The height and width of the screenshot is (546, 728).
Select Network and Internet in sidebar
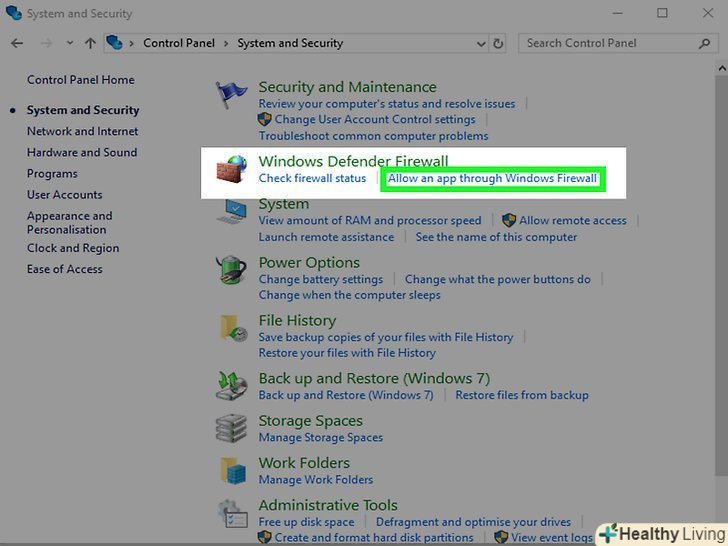point(83,131)
